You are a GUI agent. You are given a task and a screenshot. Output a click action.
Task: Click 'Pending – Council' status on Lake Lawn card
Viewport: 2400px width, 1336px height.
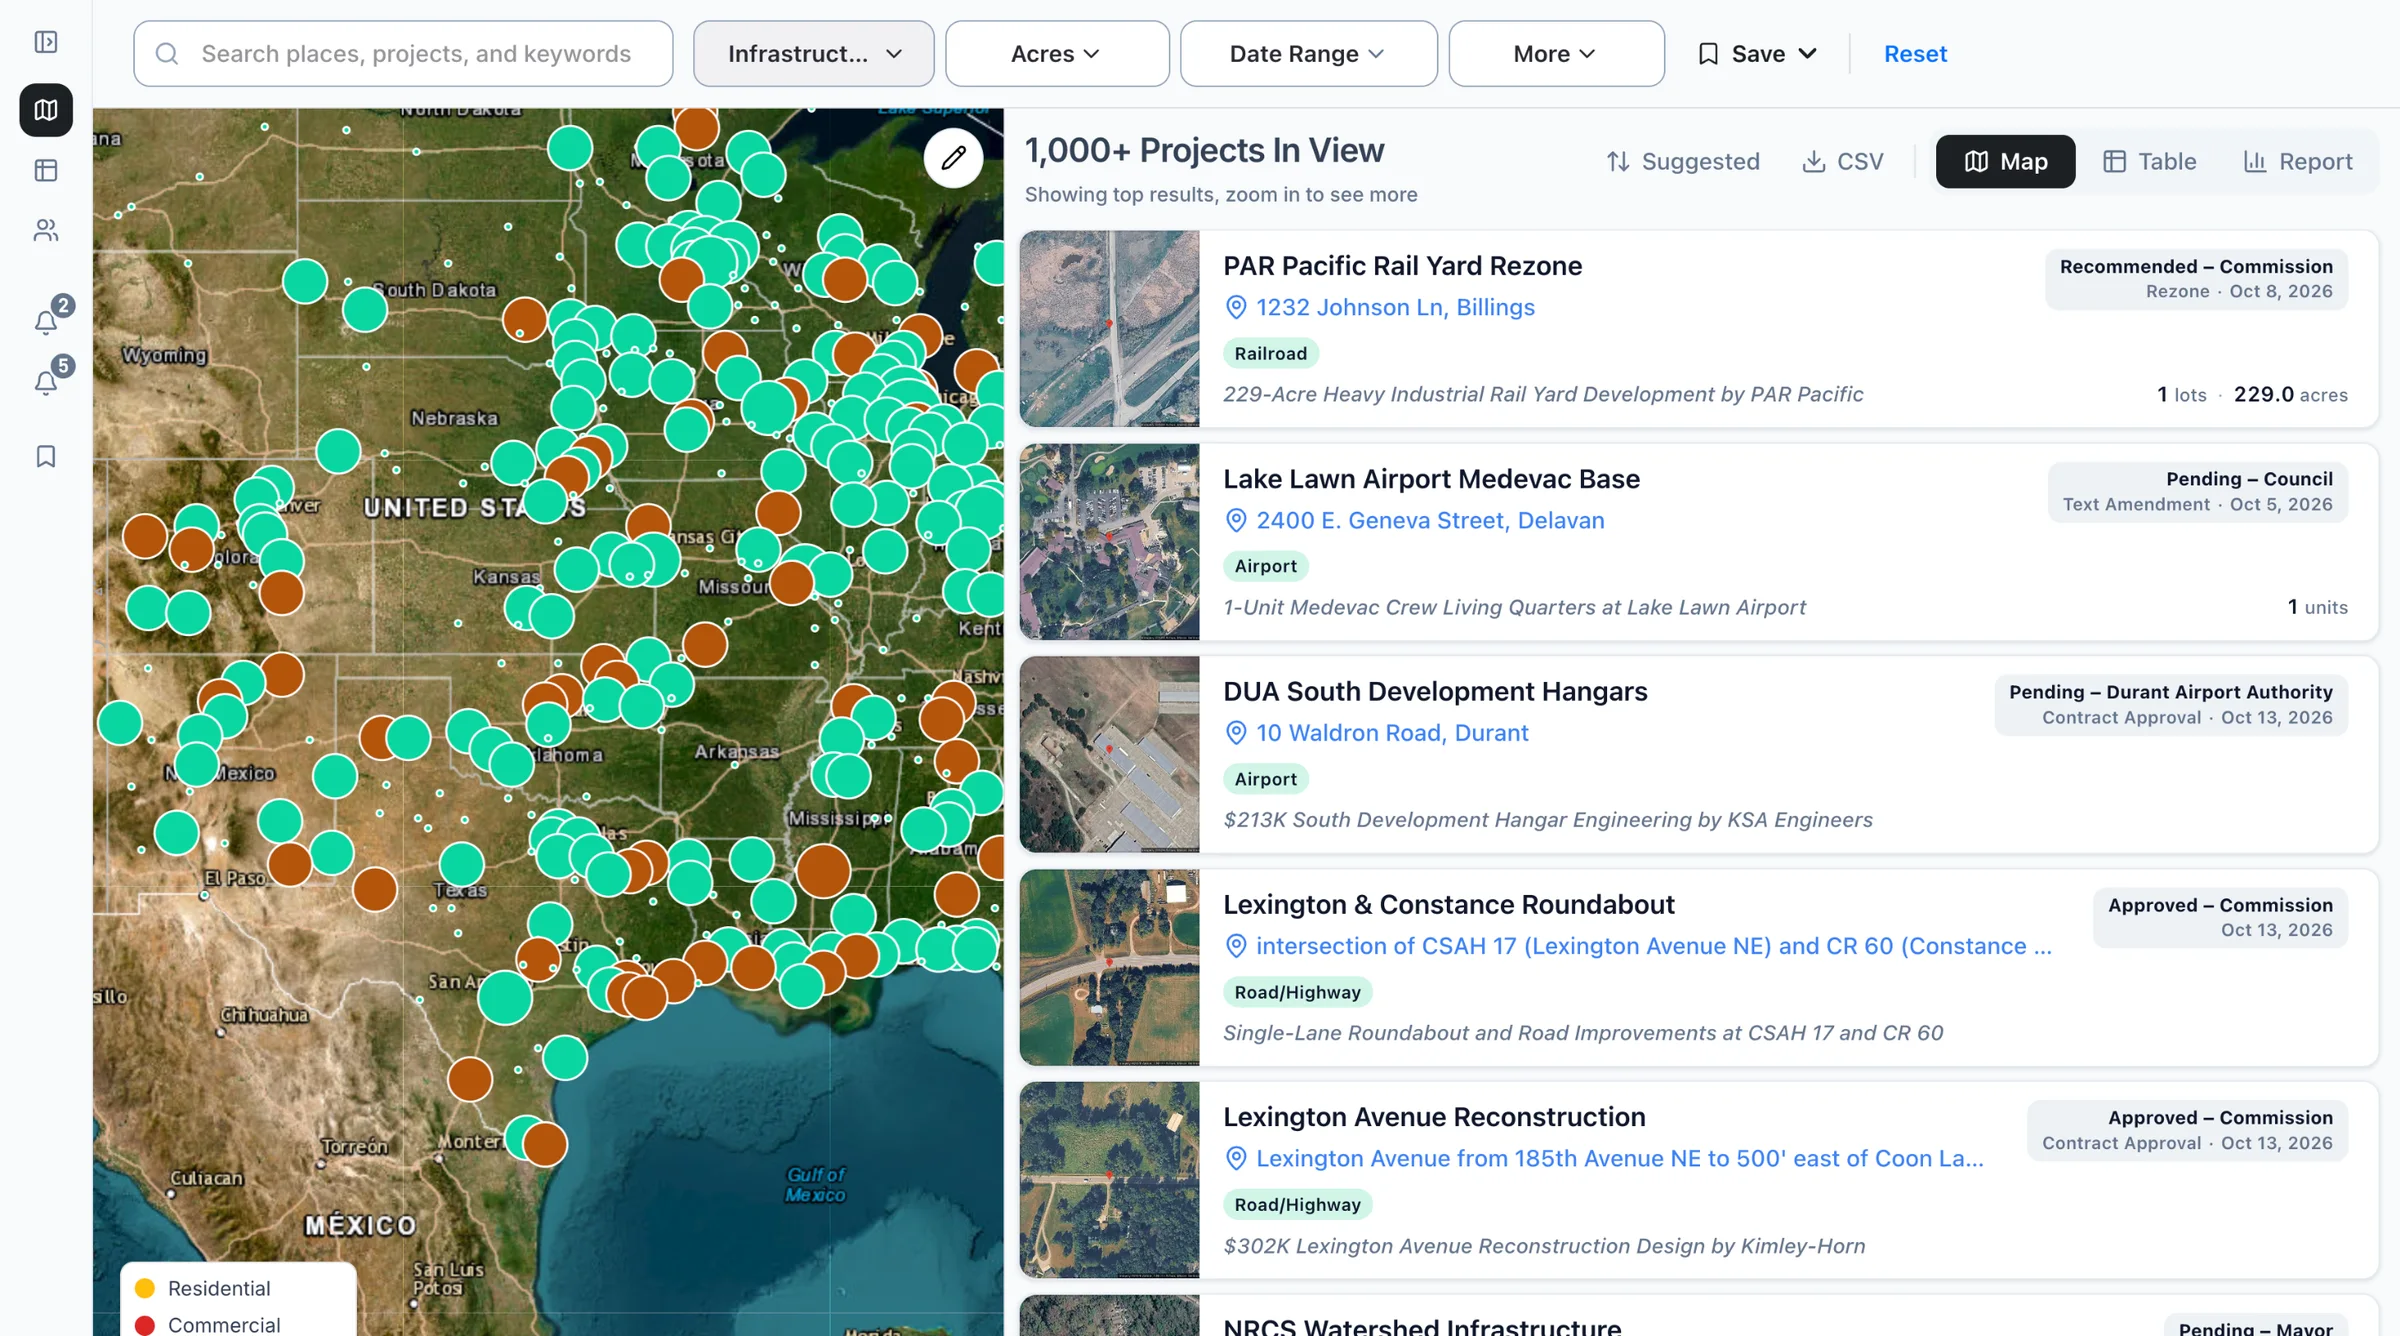[x=2249, y=480]
